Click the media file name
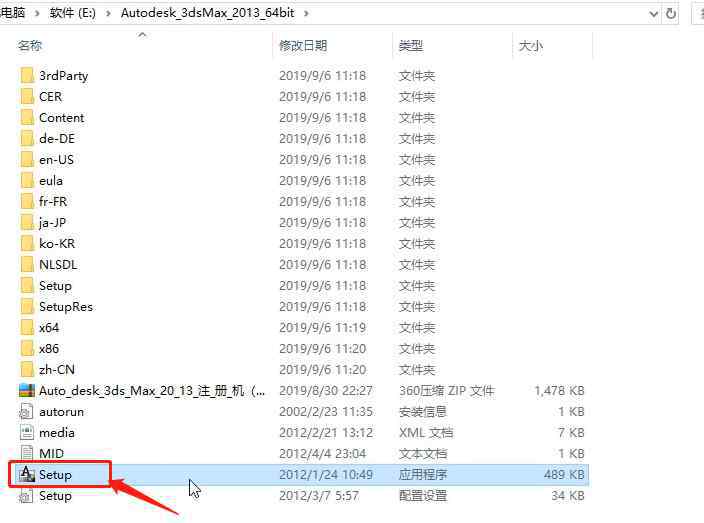704x523 pixels. pos(57,433)
